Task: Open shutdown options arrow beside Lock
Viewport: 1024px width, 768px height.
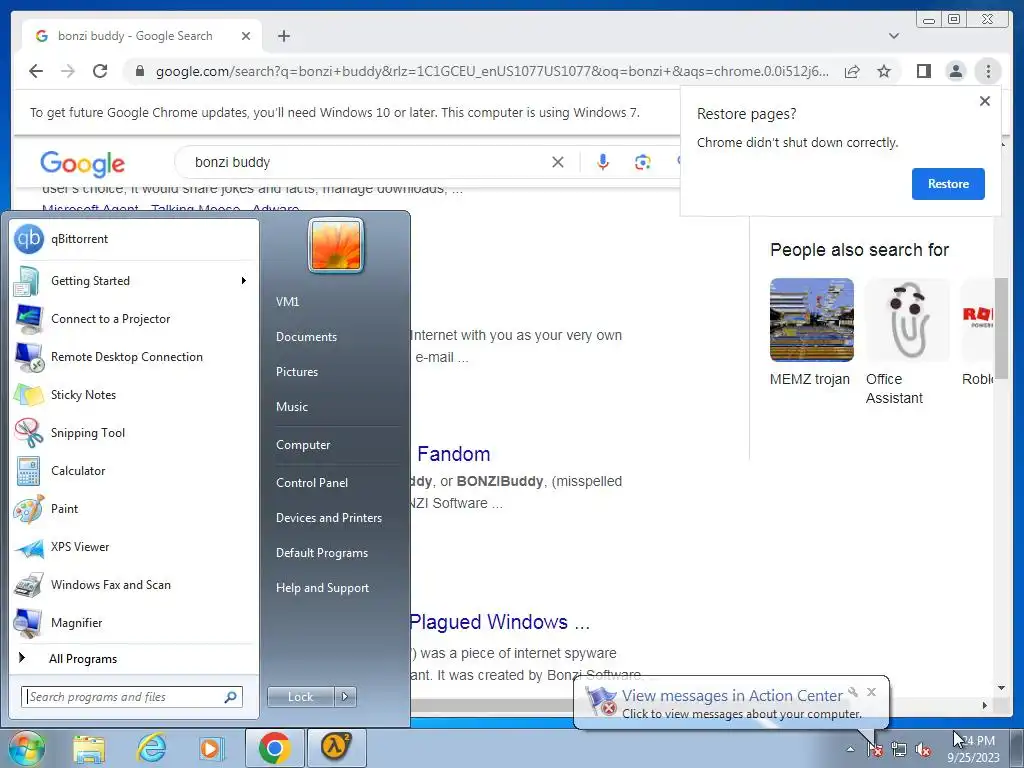Action: point(345,697)
